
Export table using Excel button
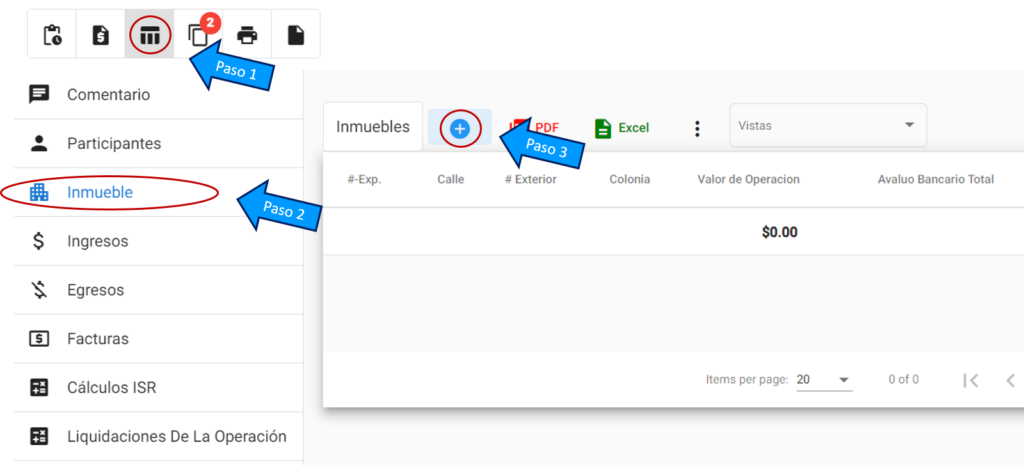click(622, 128)
